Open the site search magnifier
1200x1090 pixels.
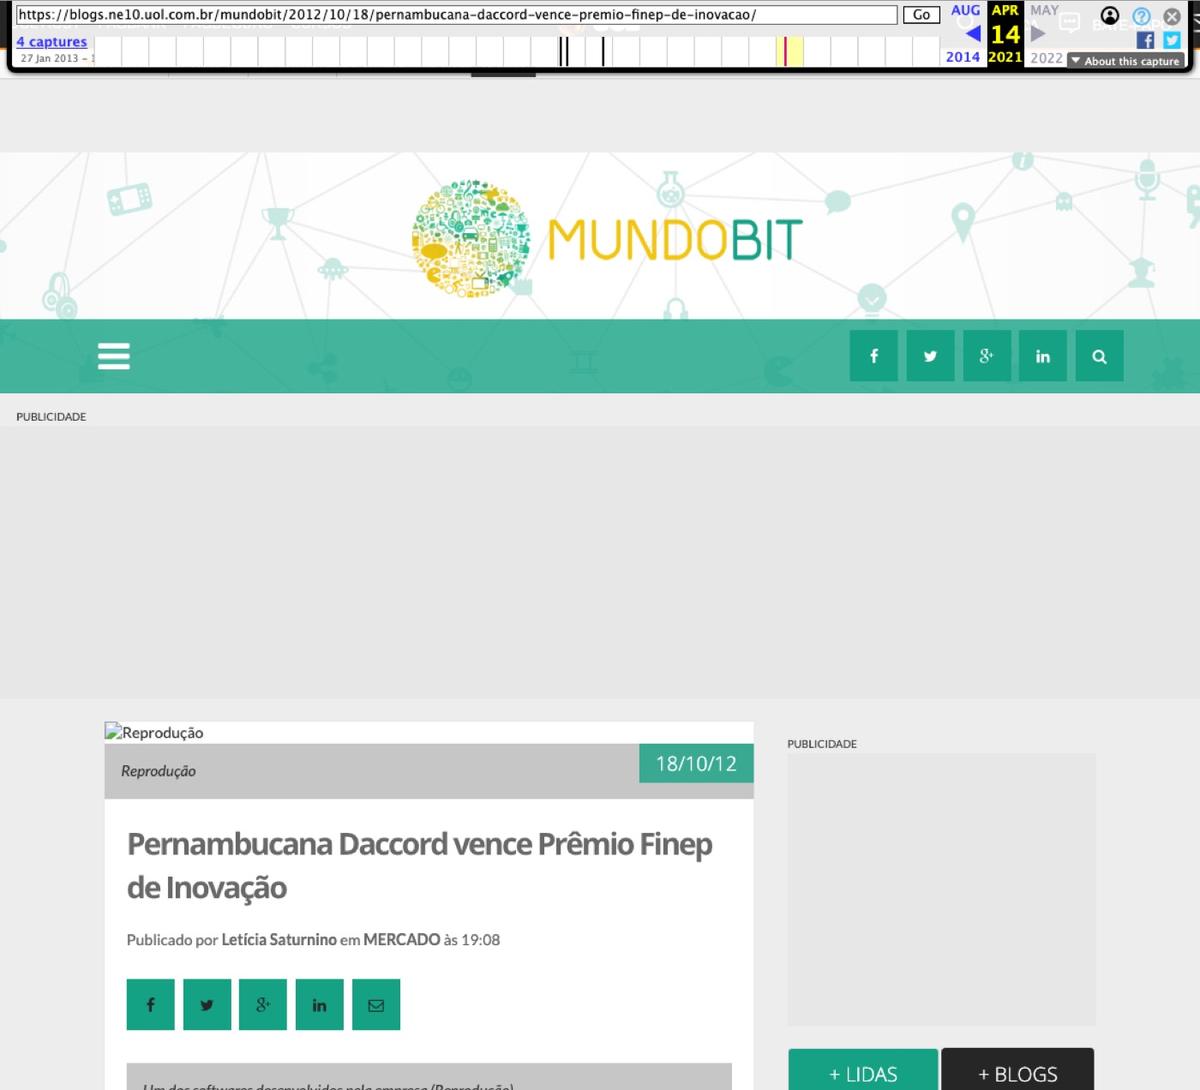point(1100,356)
